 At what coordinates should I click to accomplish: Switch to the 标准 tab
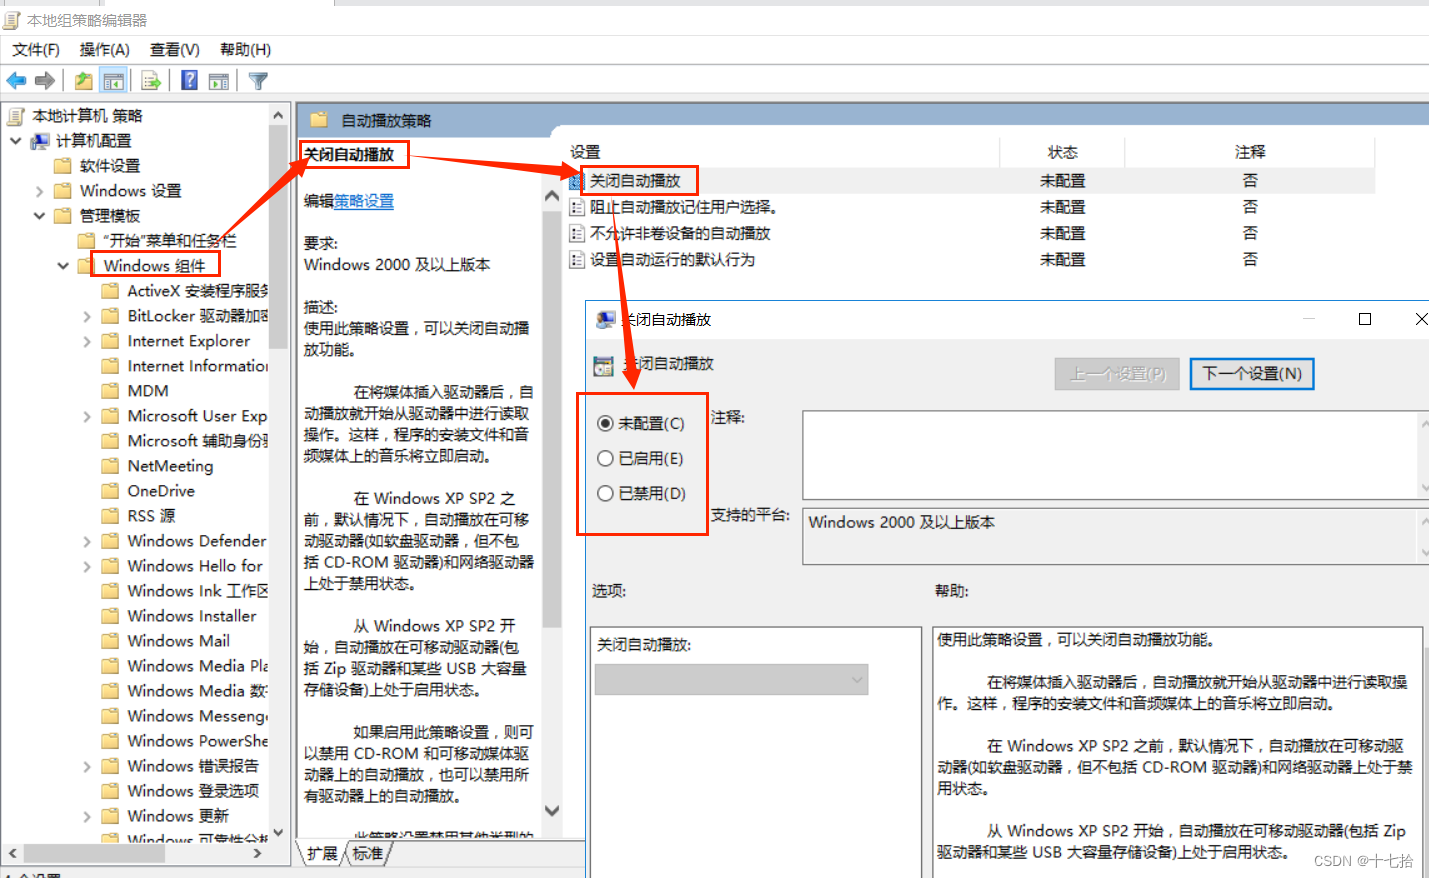point(367,854)
